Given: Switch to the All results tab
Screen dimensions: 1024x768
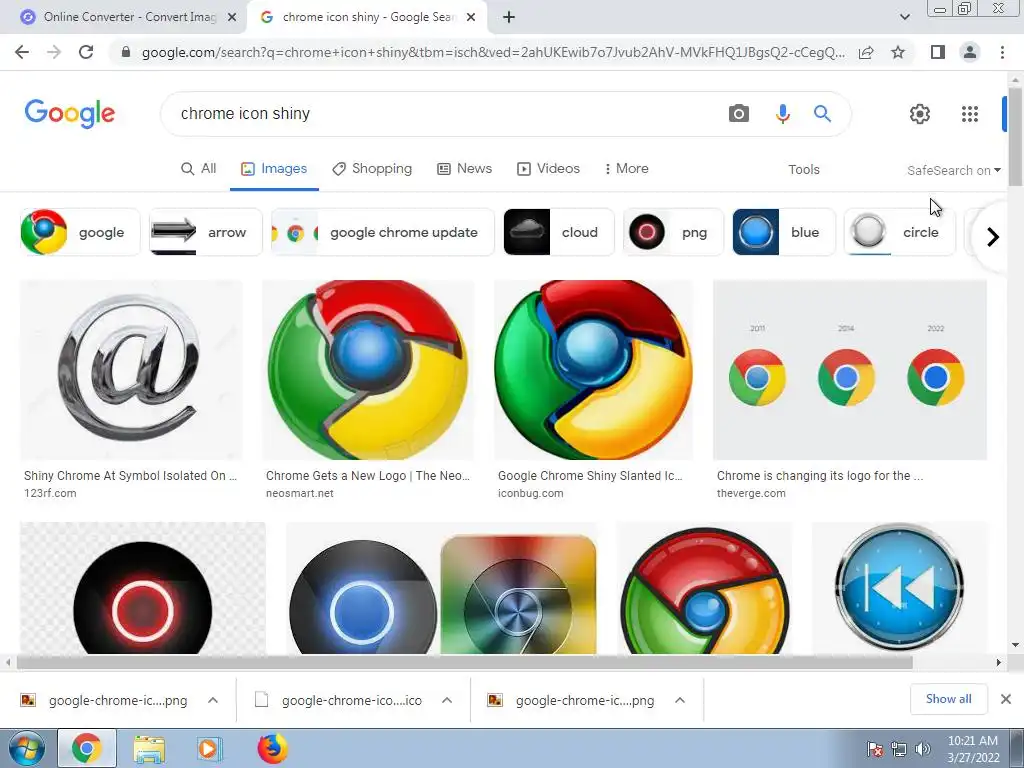Looking at the screenshot, I should tap(199, 168).
